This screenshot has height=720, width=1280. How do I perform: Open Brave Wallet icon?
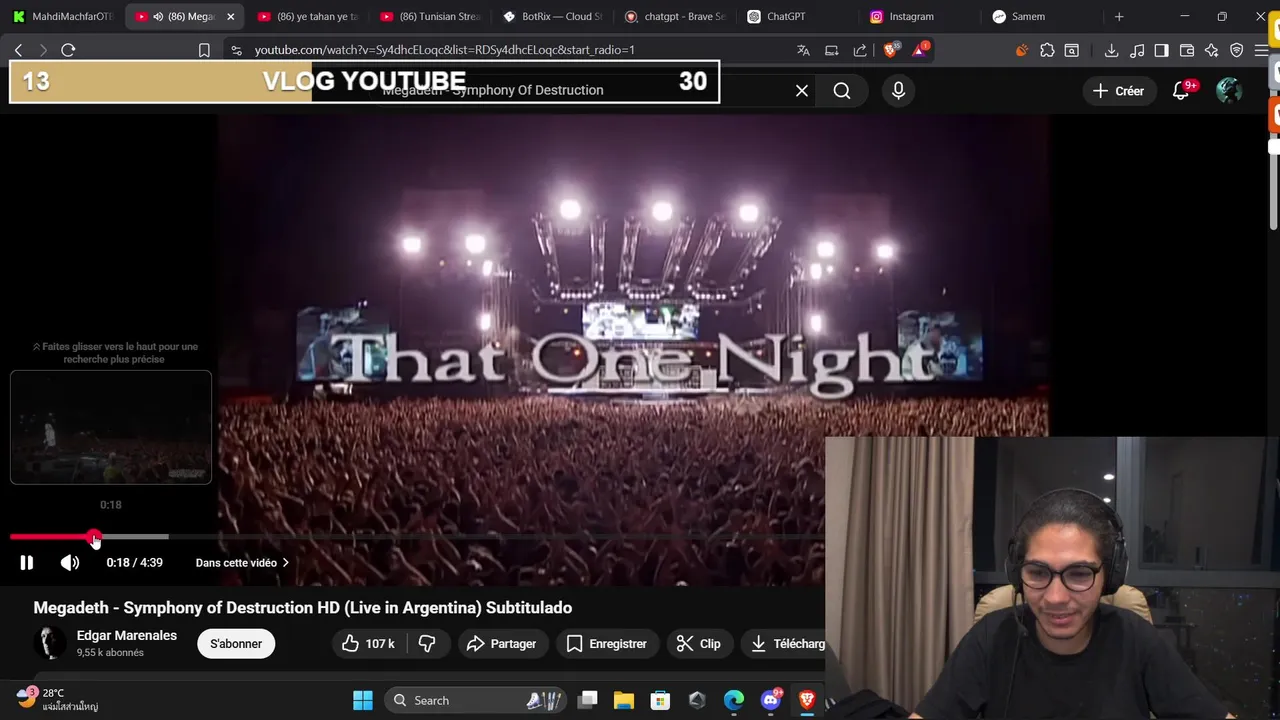tap(1187, 50)
